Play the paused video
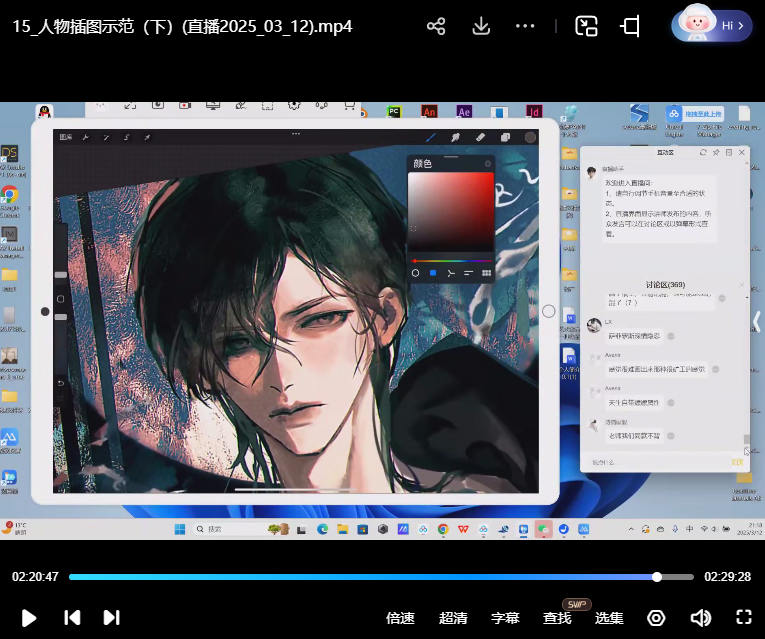This screenshot has height=639, width=765. (x=29, y=618)
